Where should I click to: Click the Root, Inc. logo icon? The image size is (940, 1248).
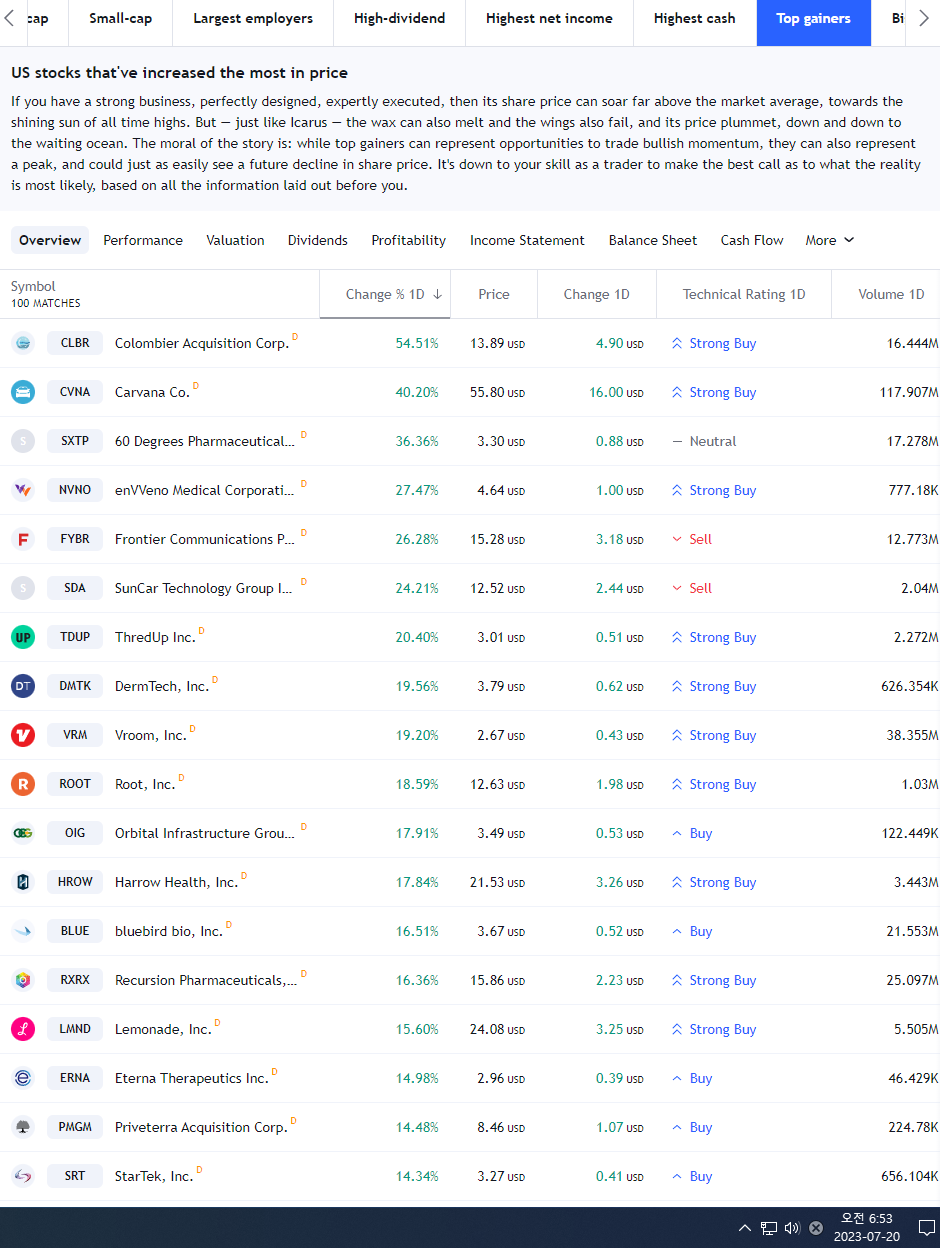tap(23, 784)
